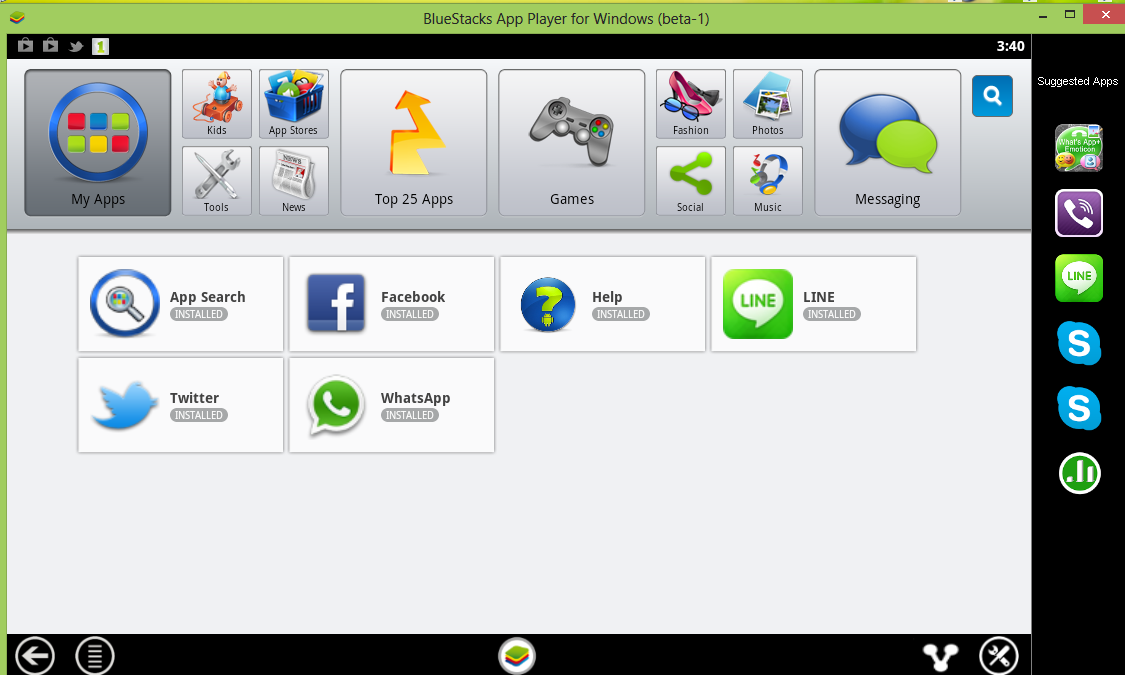Browse the Kids category
Viewport: 1125px width, 675px height.
point(217,104)
